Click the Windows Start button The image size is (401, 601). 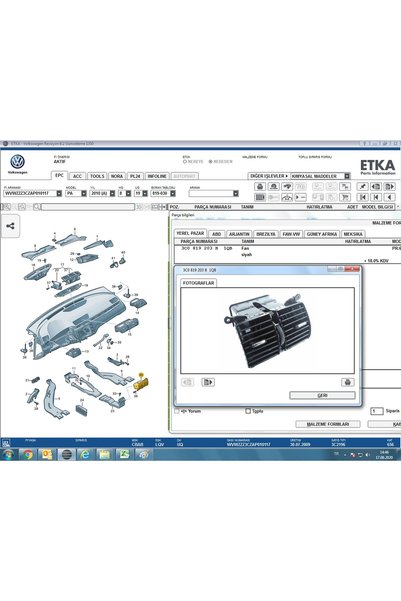[x=8, y=455]
